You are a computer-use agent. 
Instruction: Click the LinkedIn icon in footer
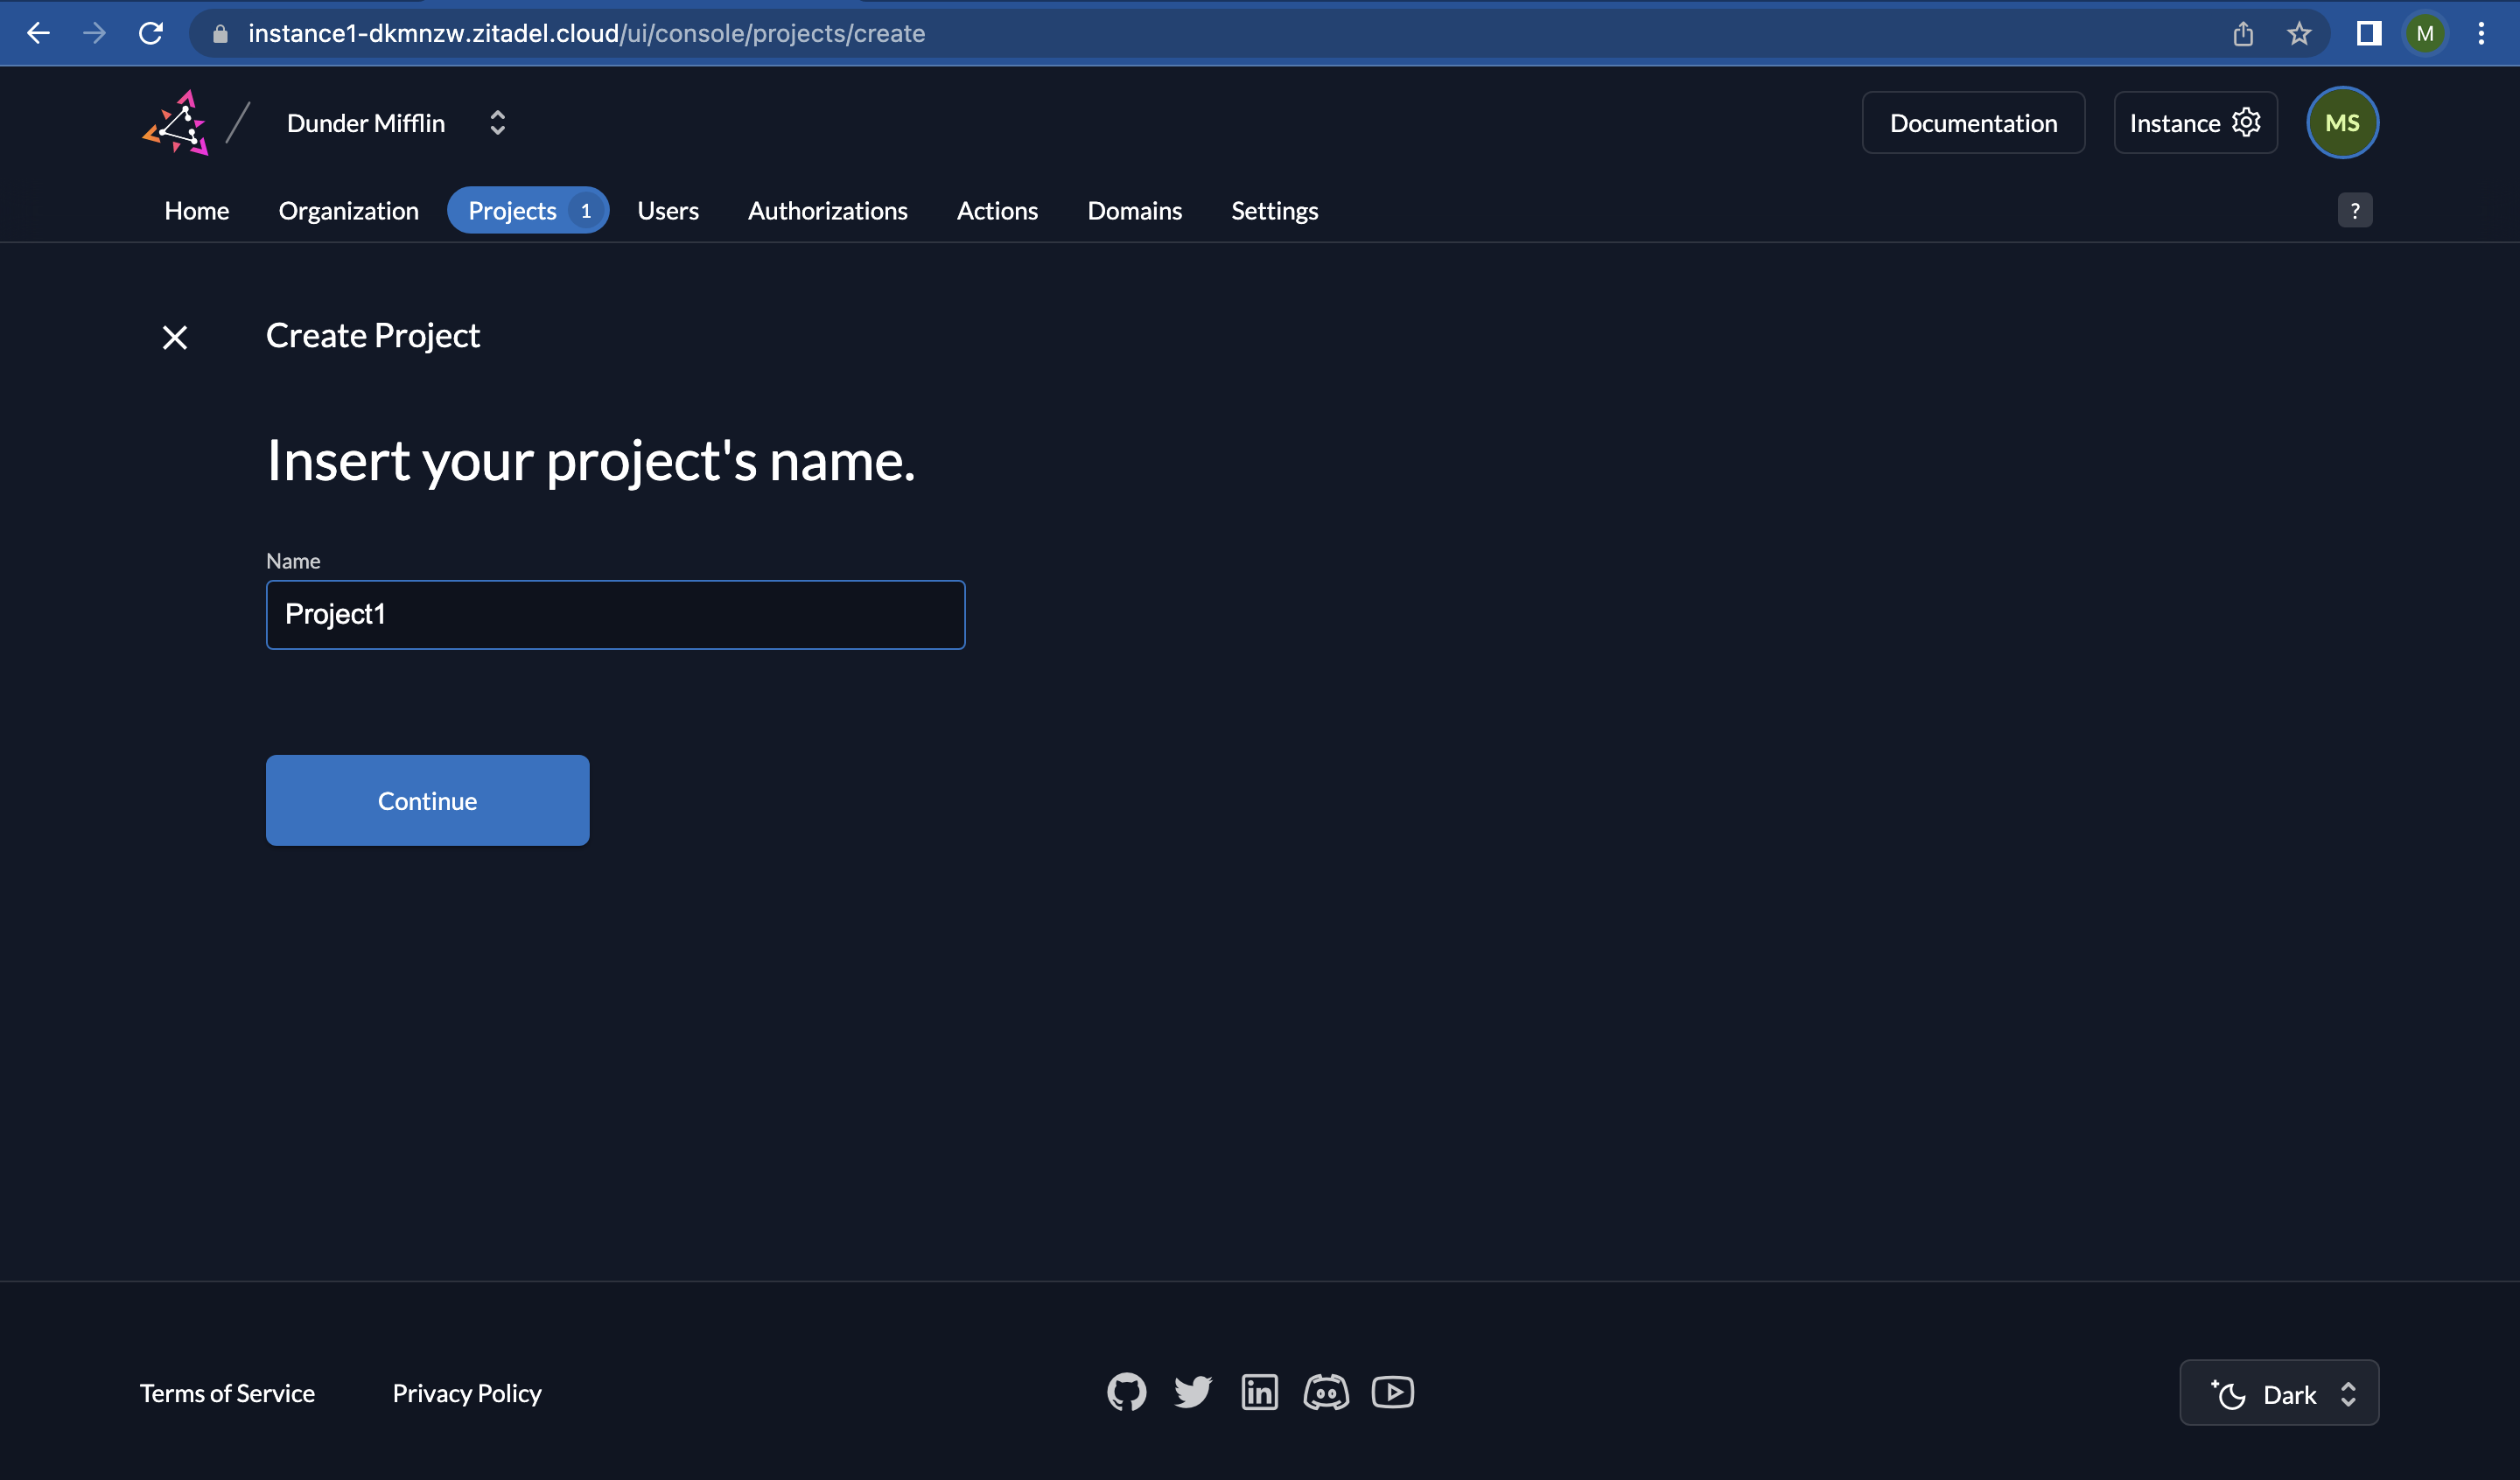tap(1258, 1392)
